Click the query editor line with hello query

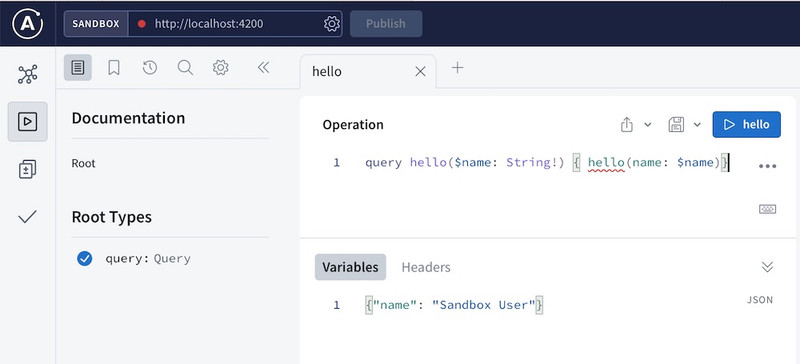click(x=548, y=163)
